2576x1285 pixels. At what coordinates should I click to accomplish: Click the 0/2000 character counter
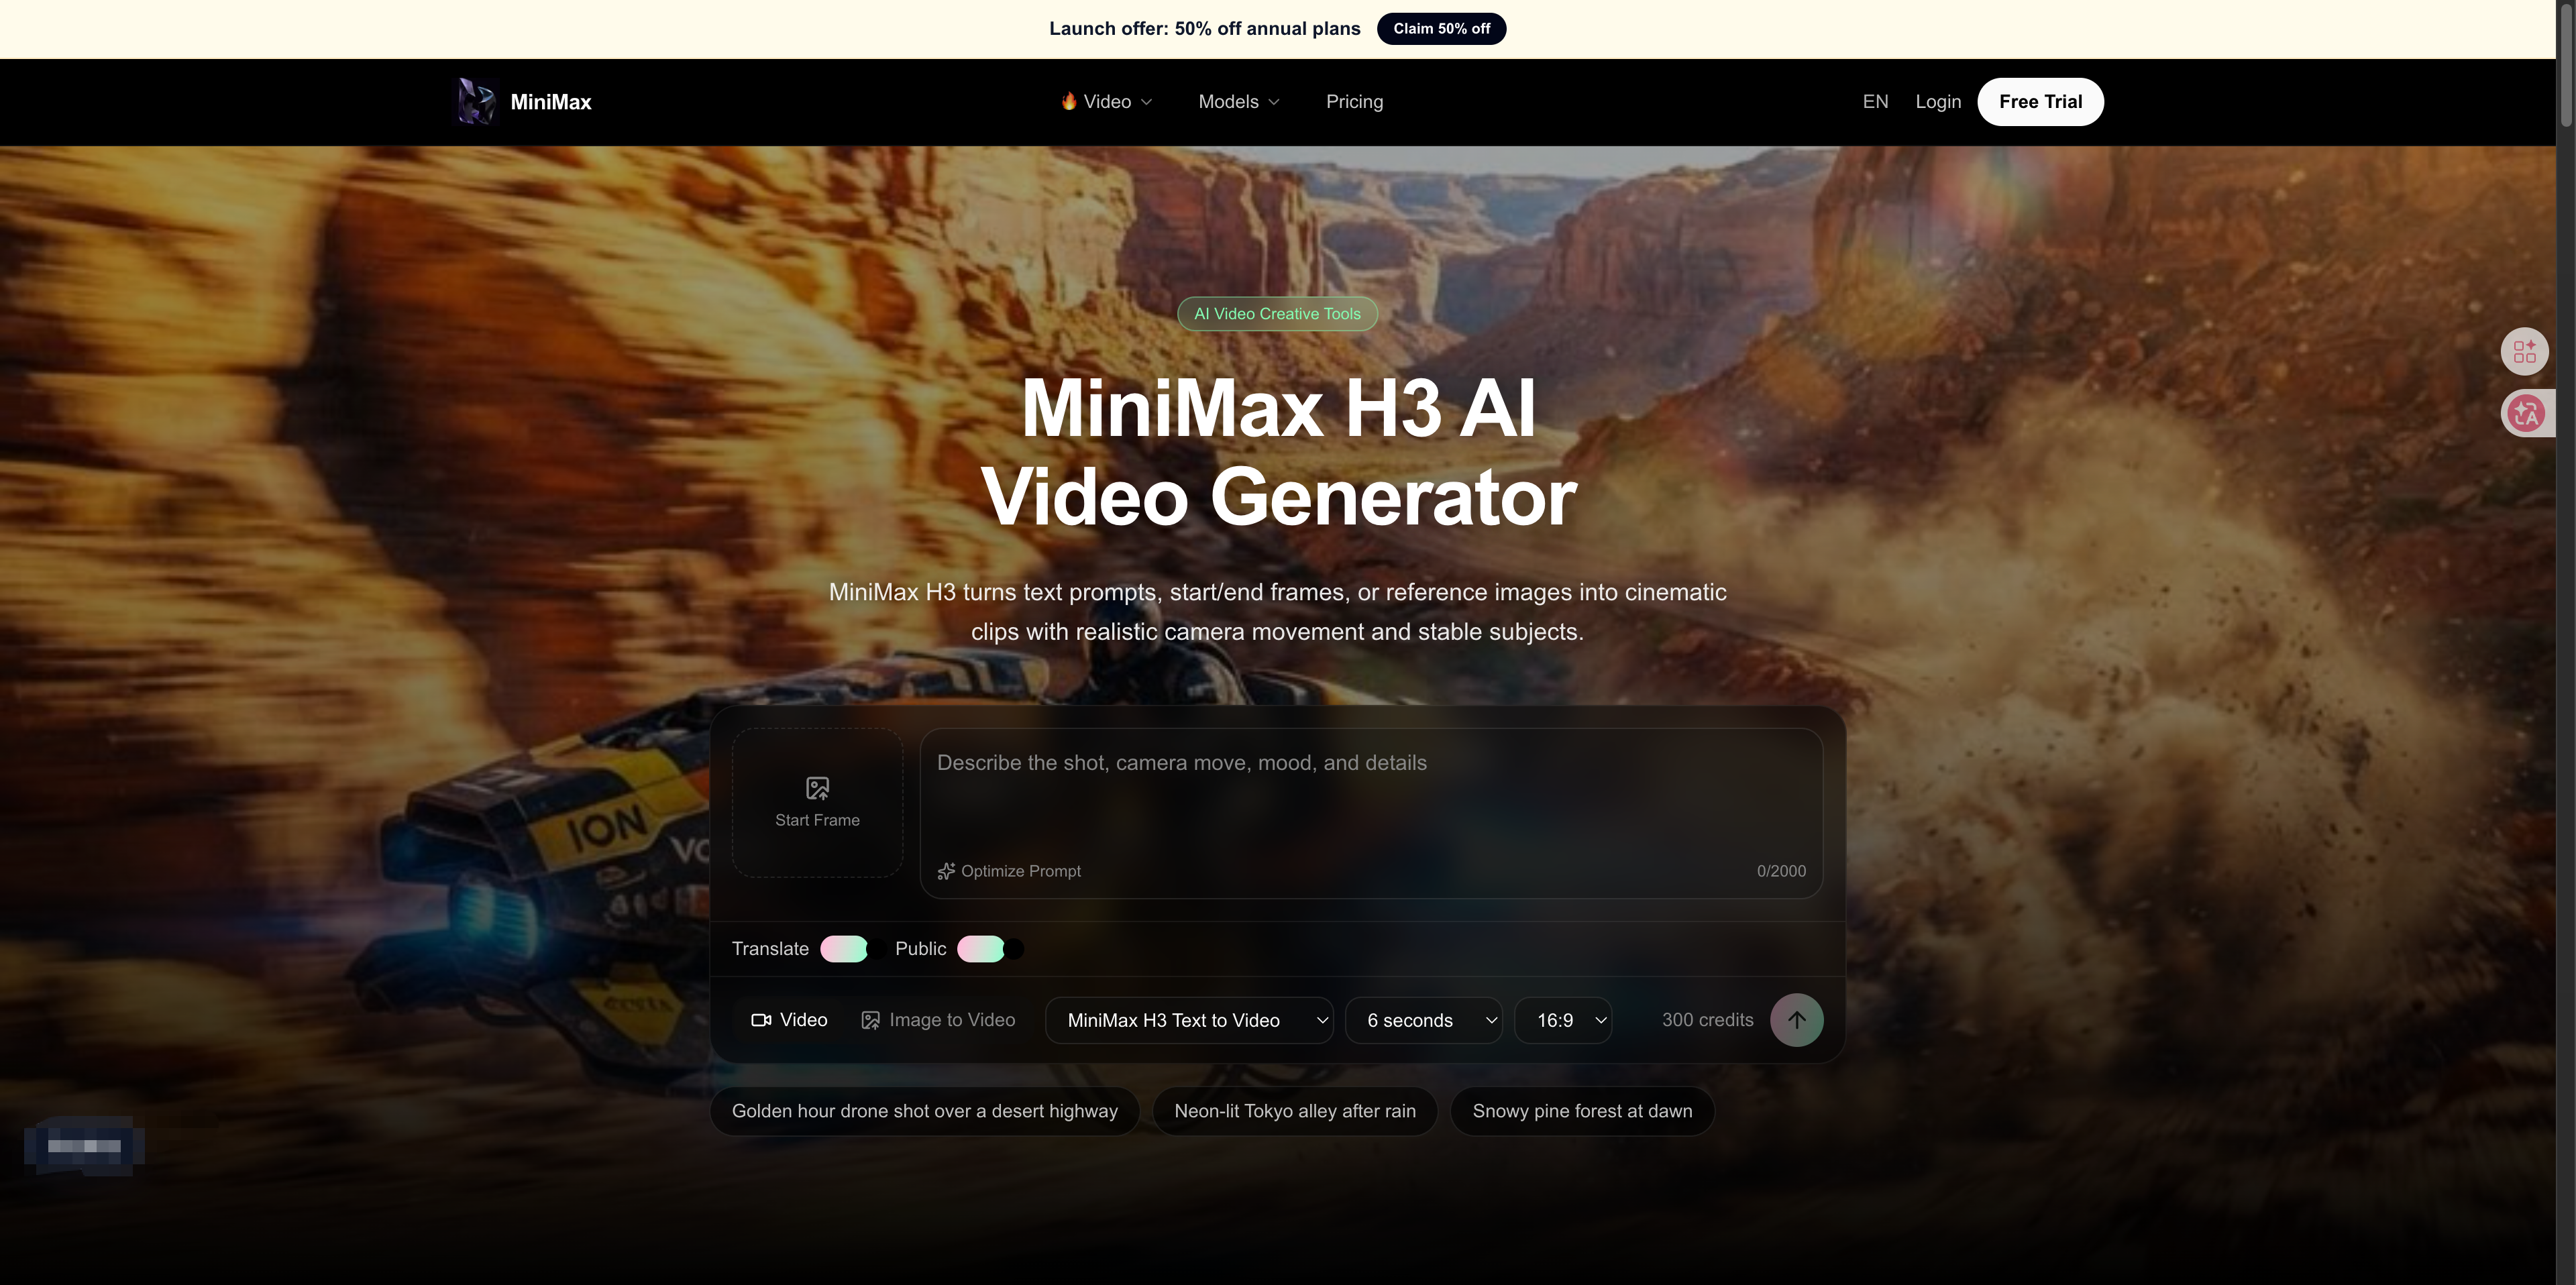(1781, 871)
